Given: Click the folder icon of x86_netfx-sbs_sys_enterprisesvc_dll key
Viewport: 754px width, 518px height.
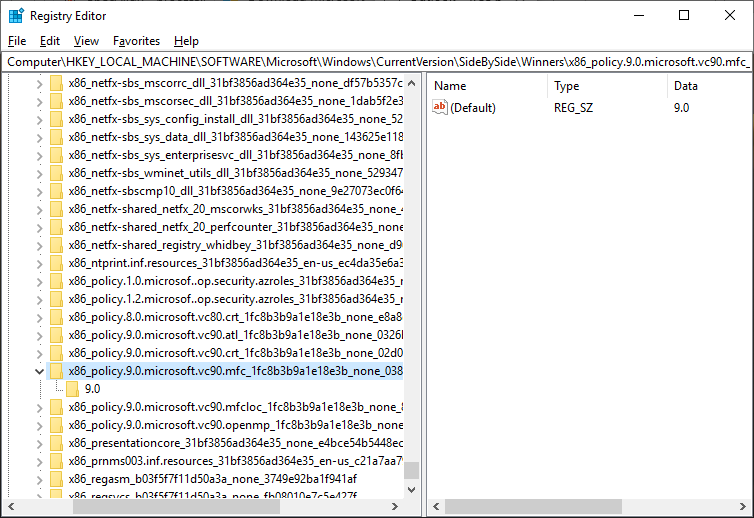Looking at the screenshot, I should click(x=56, y=155).
